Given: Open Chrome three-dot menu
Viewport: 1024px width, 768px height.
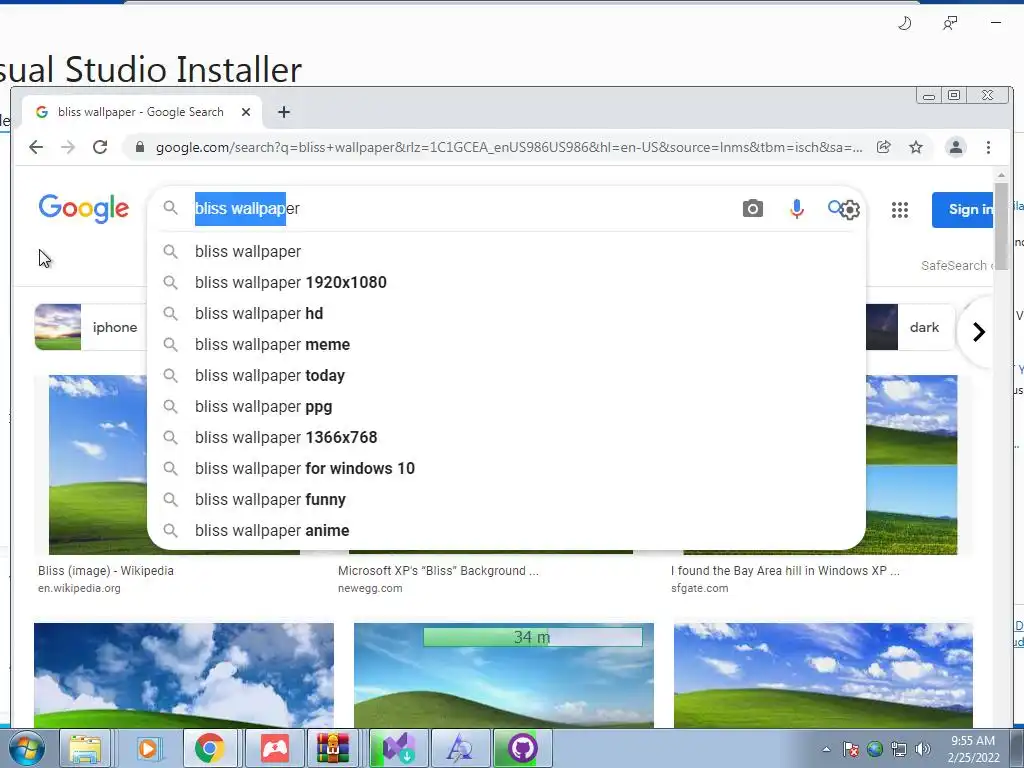Looking at the screenshot, I should [x=988, y=148].
